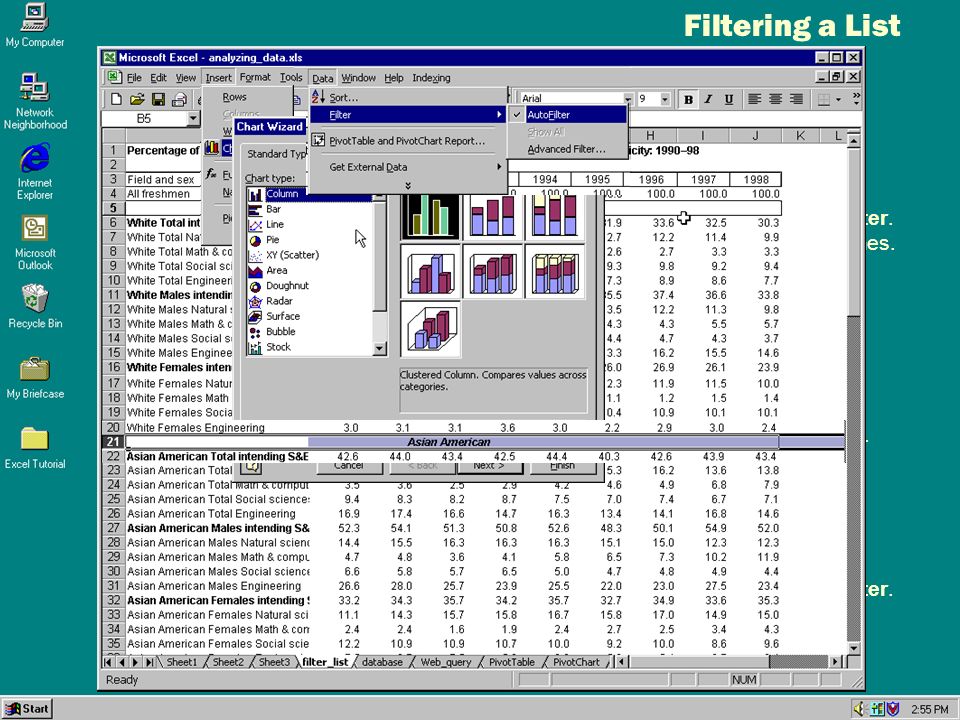Click PivotTable and PivotChart Report entry
The height and width of the screenshot is (720, 960).
(x=408, y=140)
